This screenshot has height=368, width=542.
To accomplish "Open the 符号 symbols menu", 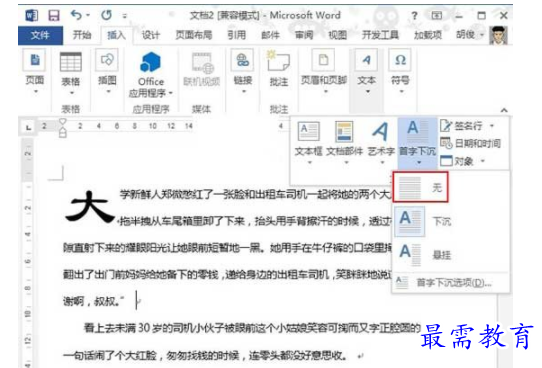I will [400, 72].
